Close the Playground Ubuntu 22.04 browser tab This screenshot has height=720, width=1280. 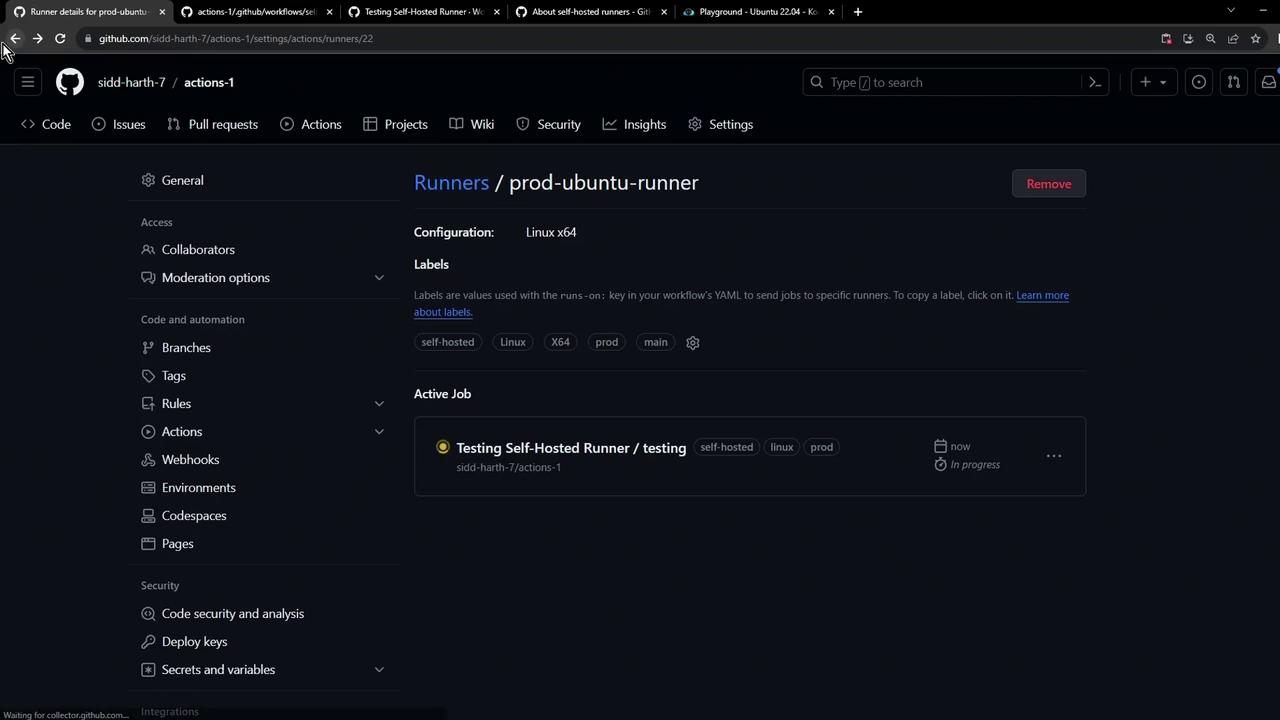[x=831, y=12]
